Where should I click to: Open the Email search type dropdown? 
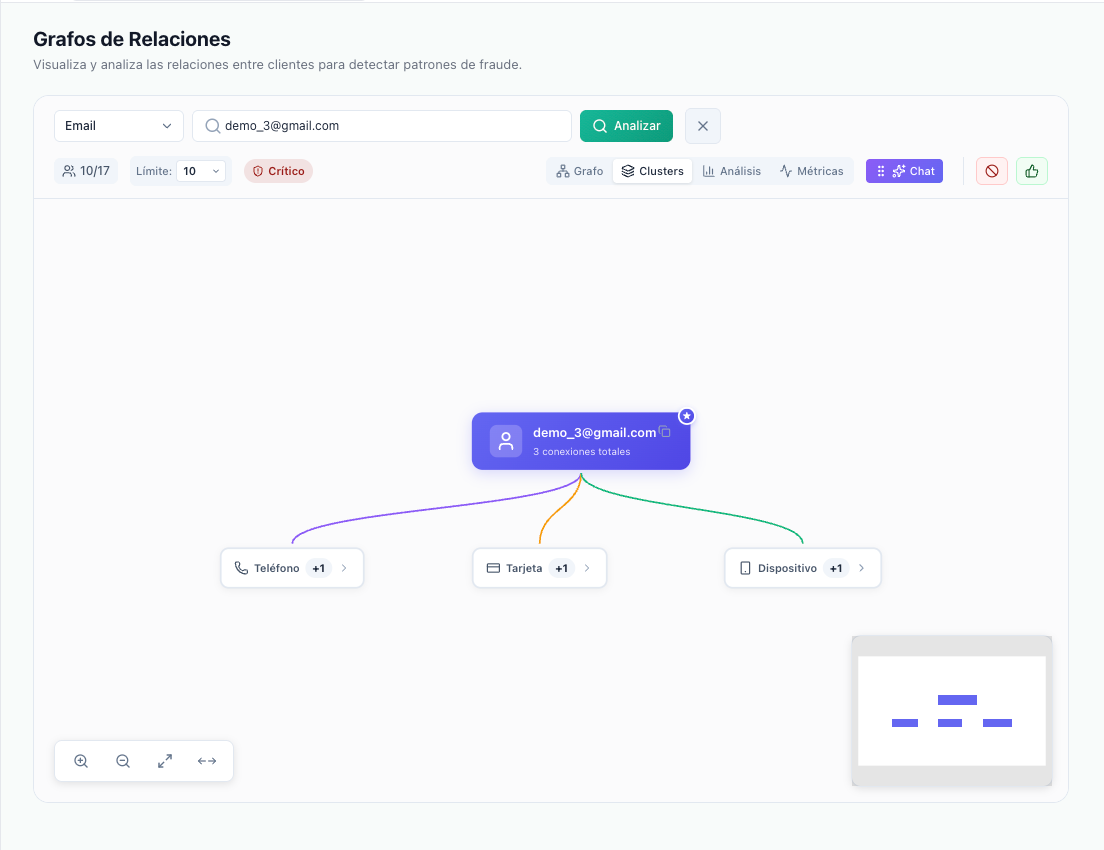(118, 126)
